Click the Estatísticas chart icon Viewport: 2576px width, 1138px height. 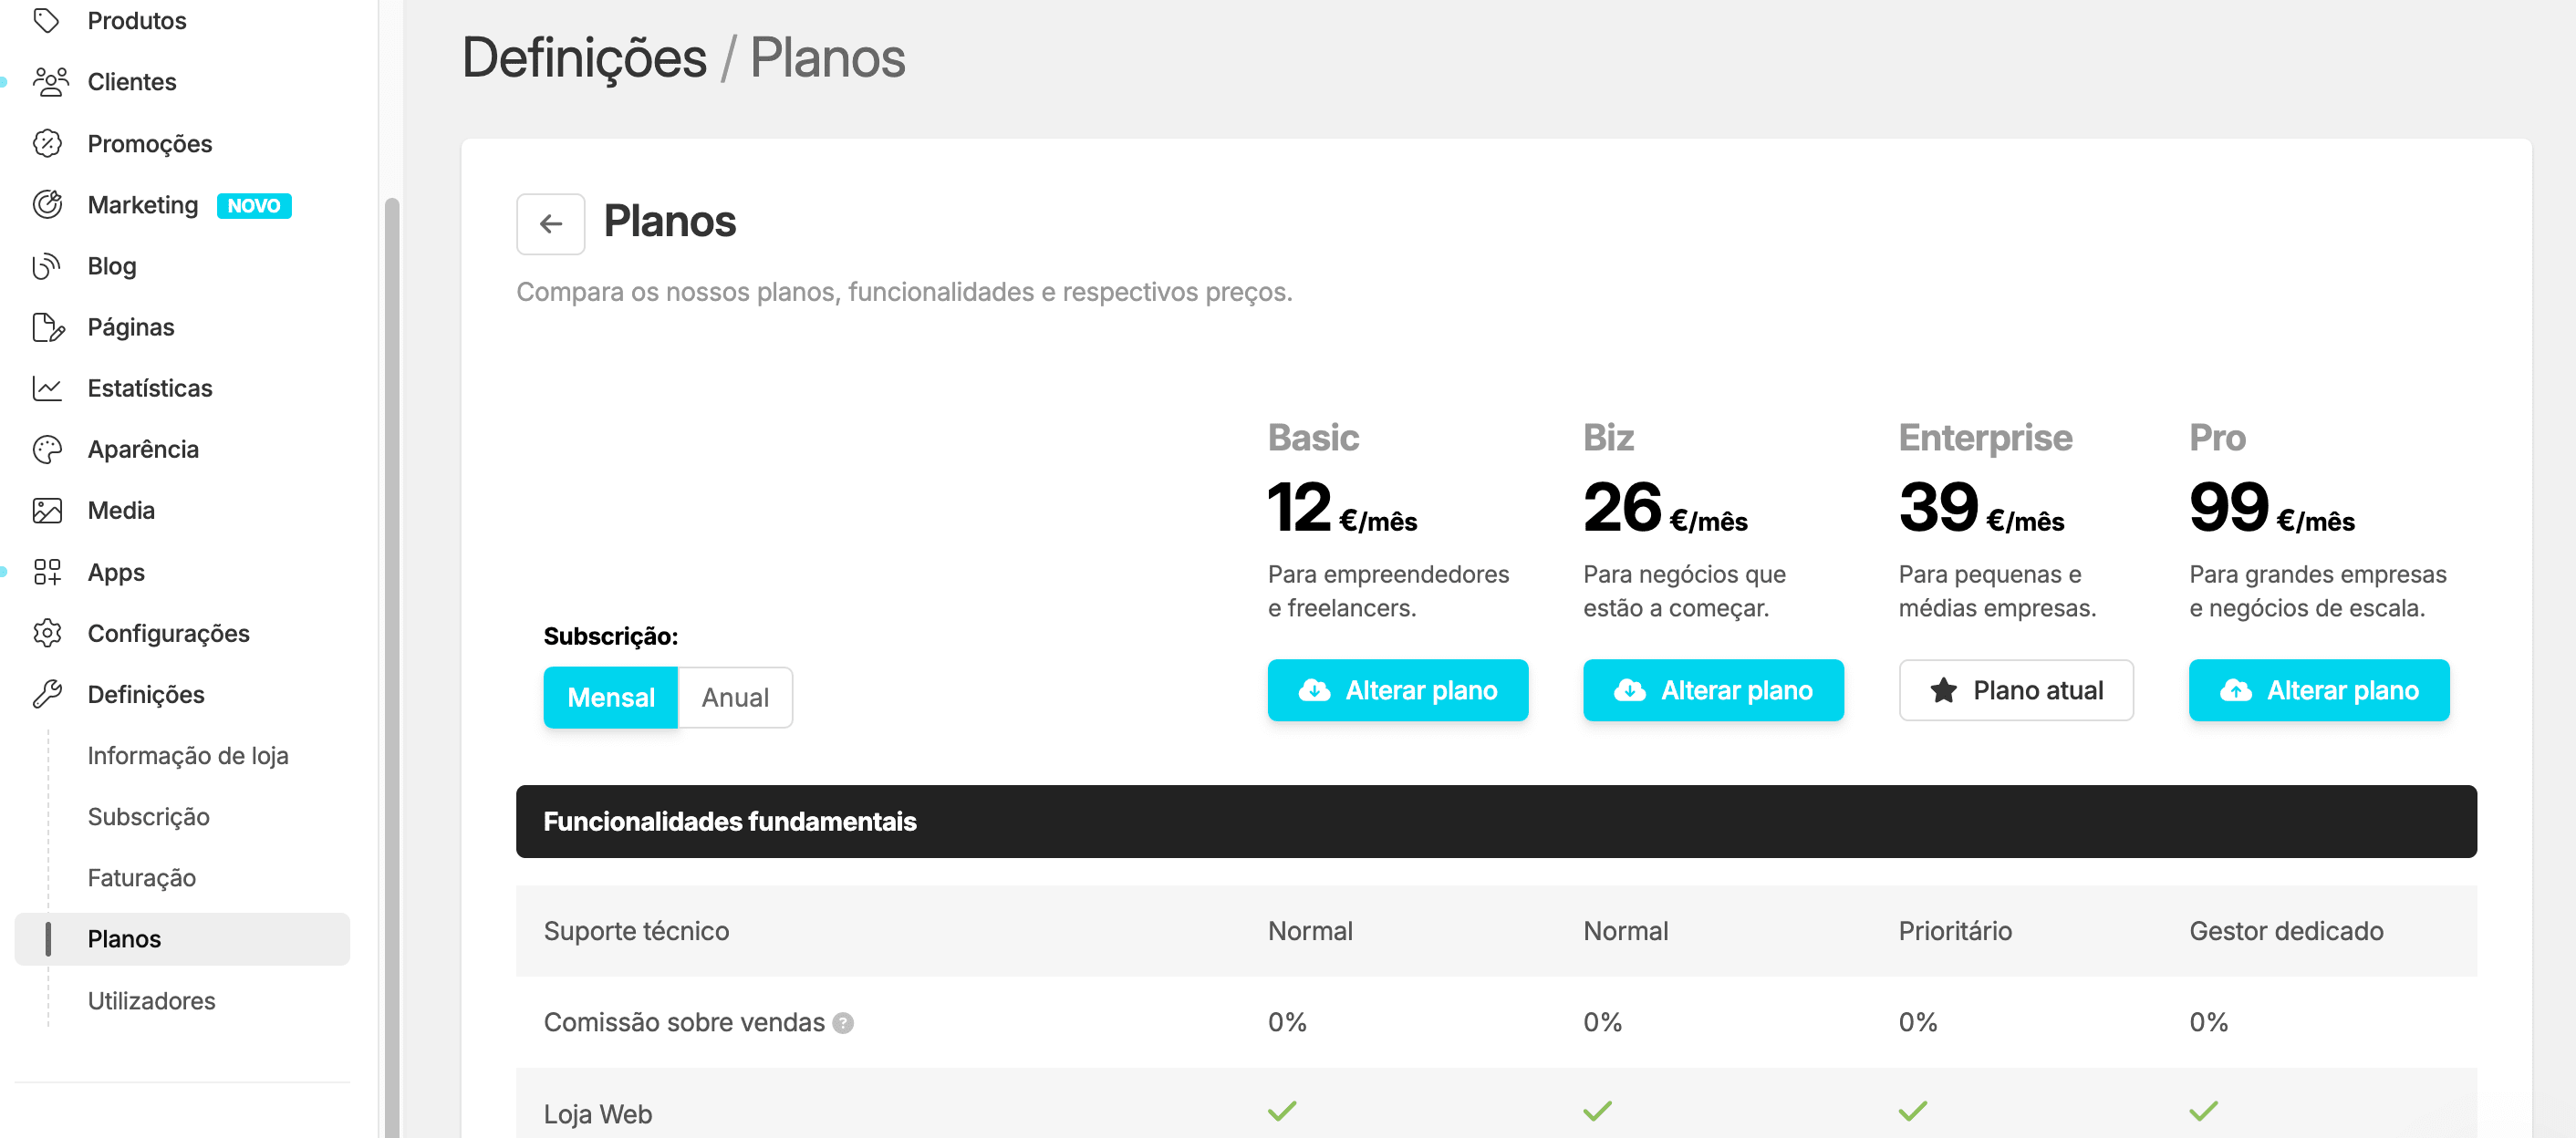(47, 388)
